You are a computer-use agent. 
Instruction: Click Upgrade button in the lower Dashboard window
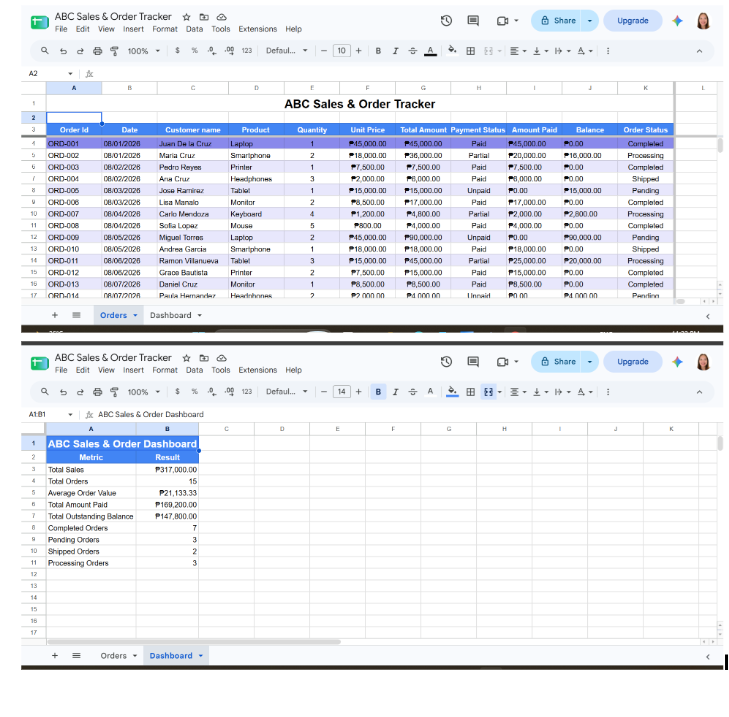(633, 361)
